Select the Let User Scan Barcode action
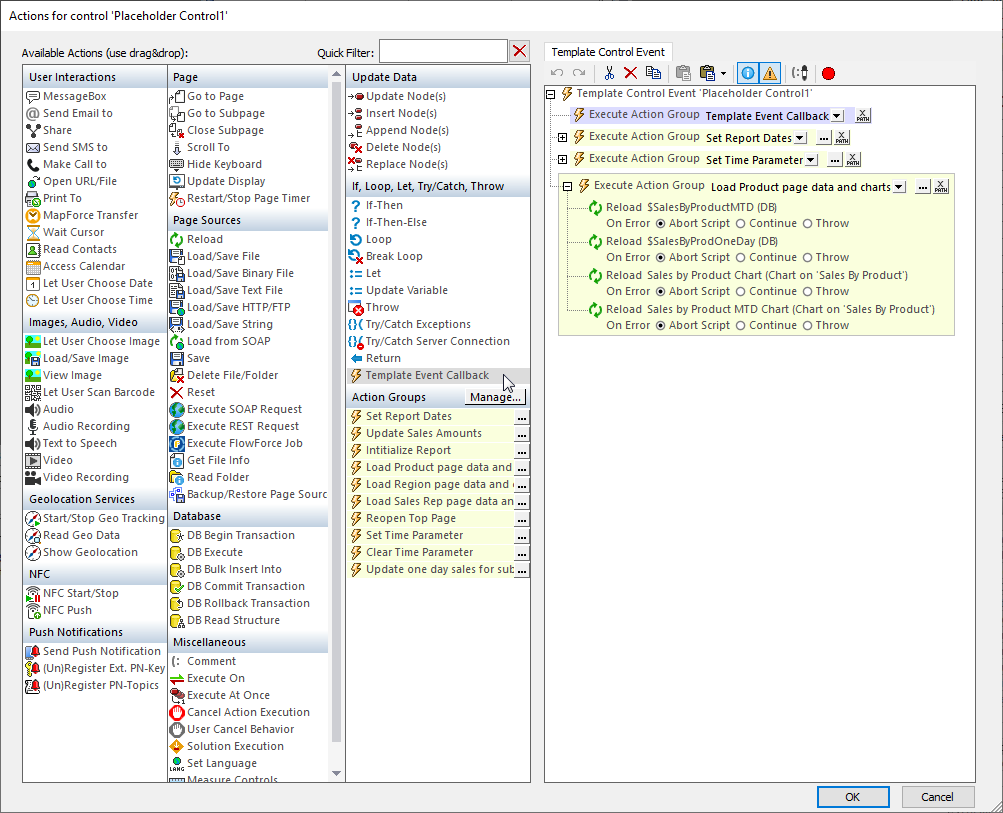The width and height of the screenshot is (1003, 813). (99, 392)
